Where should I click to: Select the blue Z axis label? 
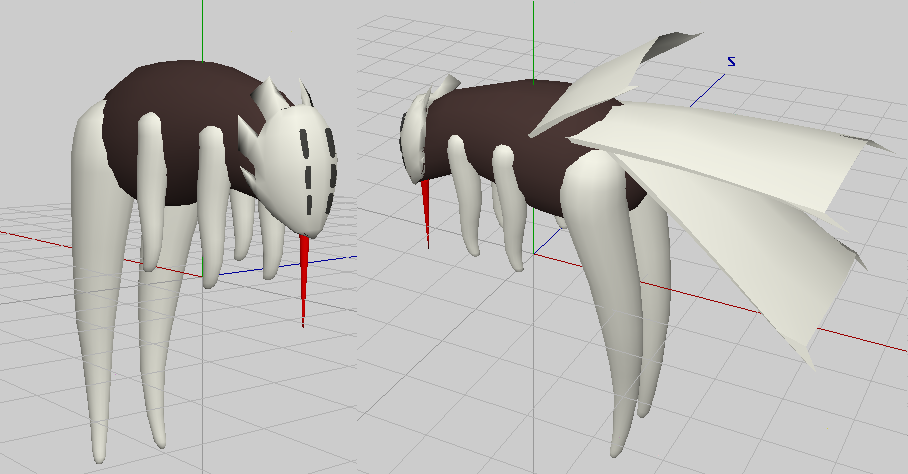pos(731,61)
